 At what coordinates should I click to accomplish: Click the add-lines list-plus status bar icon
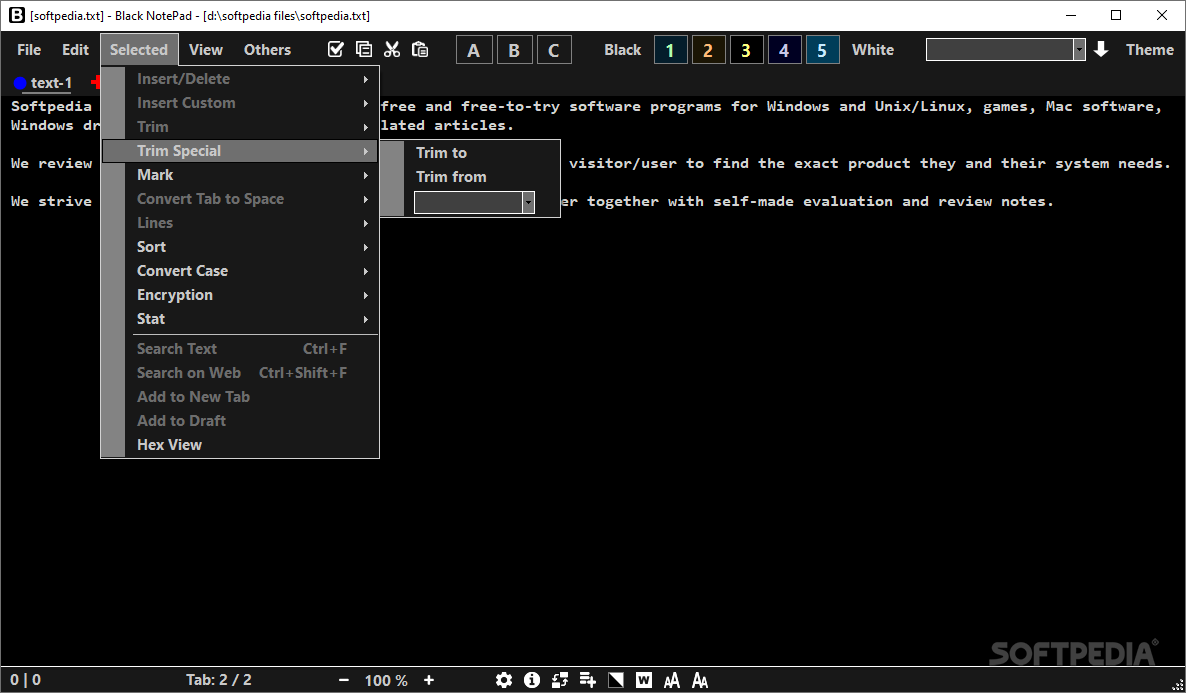[588, 680]
